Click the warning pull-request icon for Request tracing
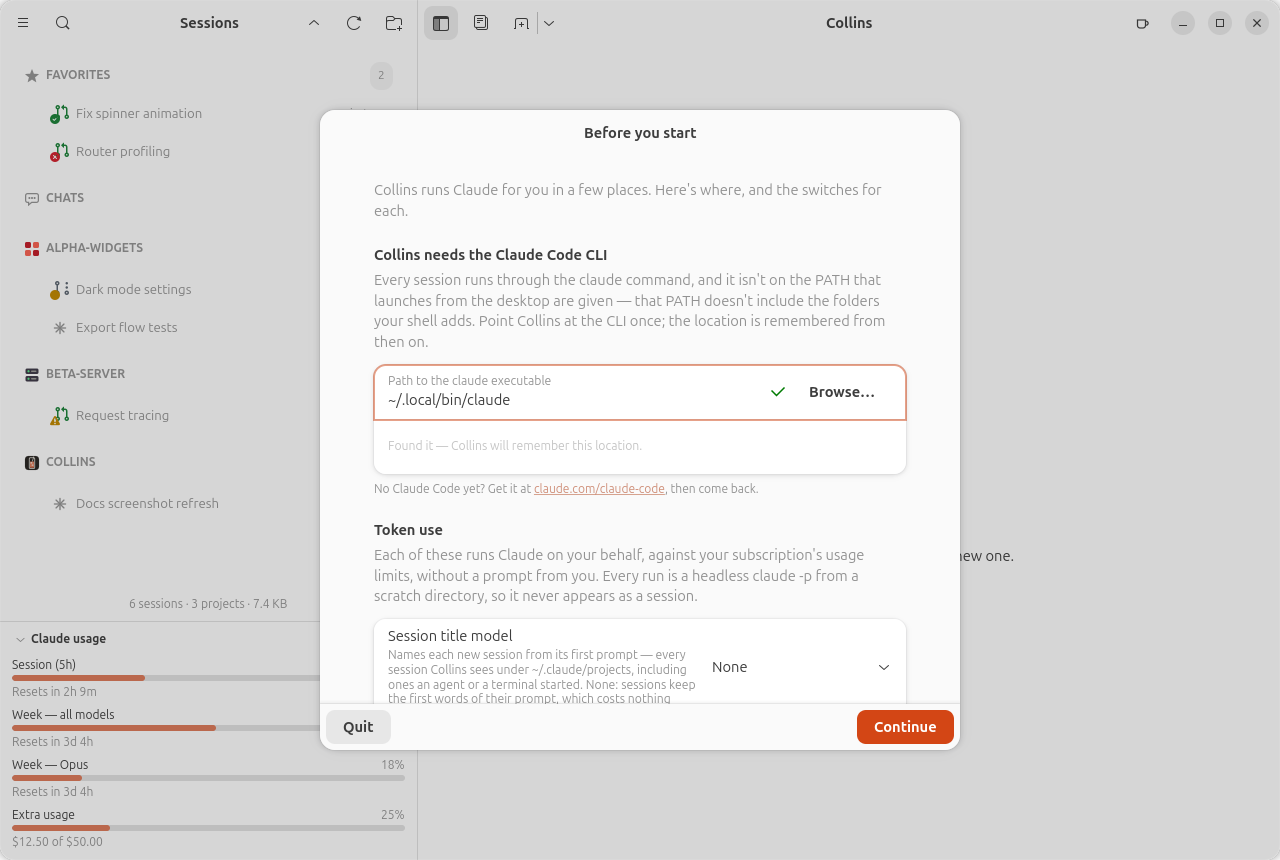Image resolution: width=1280 pixels, height=860 pixels. coord(60,416)
